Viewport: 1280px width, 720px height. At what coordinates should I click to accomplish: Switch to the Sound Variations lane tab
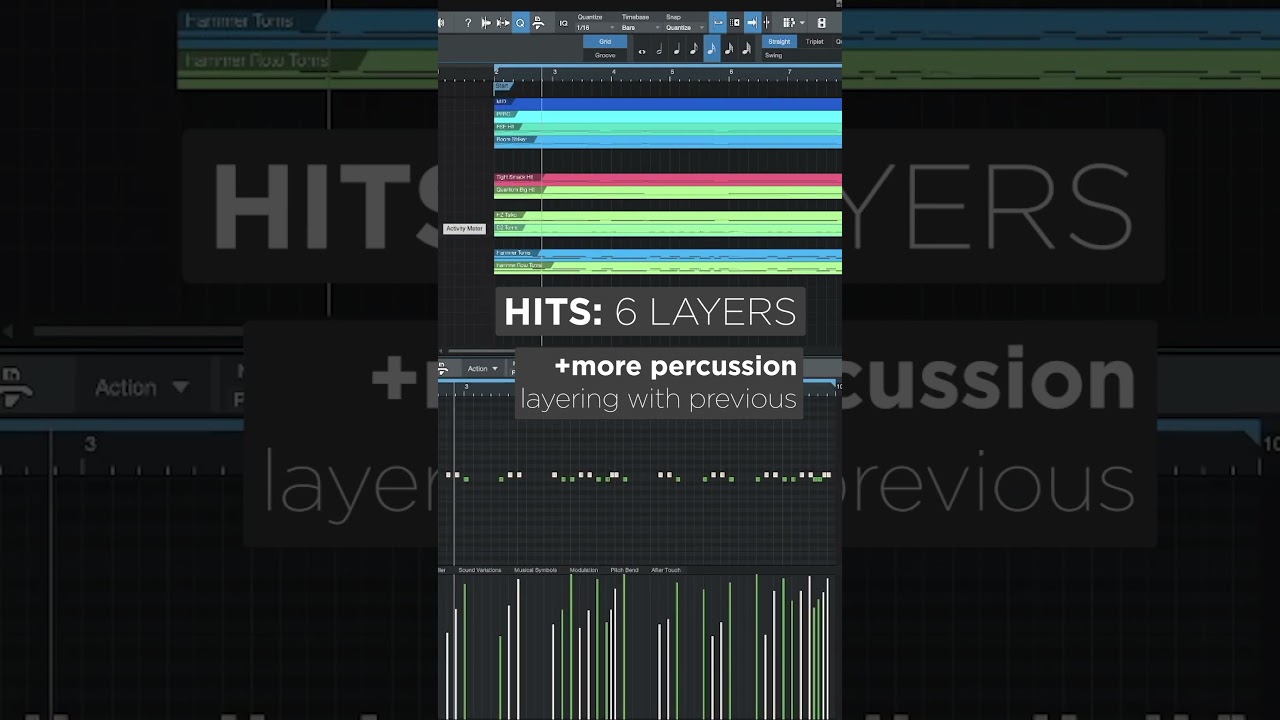(x=480, y=570)
